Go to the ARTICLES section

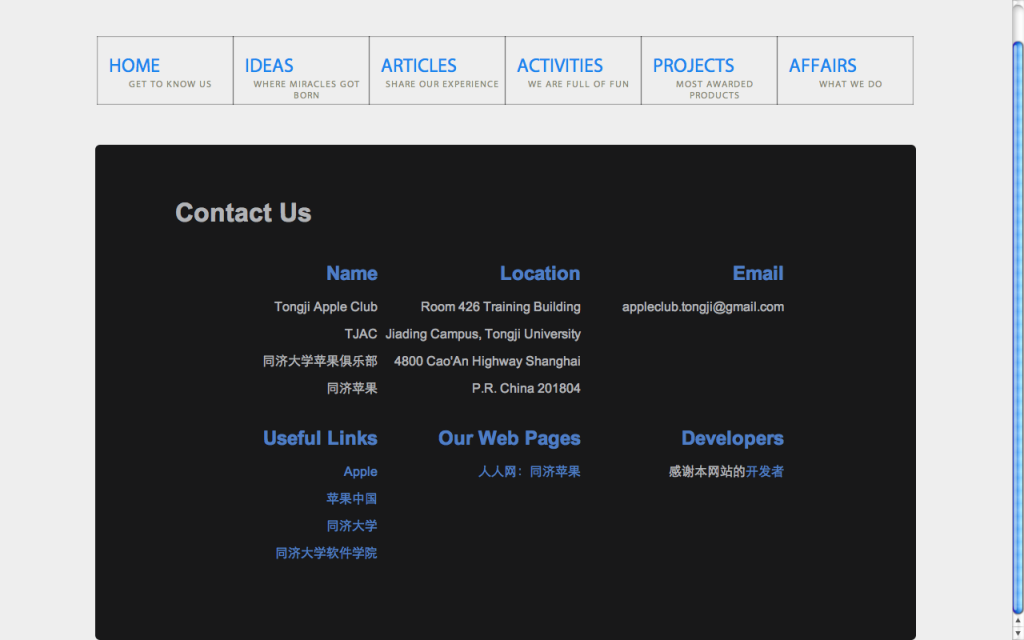pyautogui.click(x=437, y=71)
